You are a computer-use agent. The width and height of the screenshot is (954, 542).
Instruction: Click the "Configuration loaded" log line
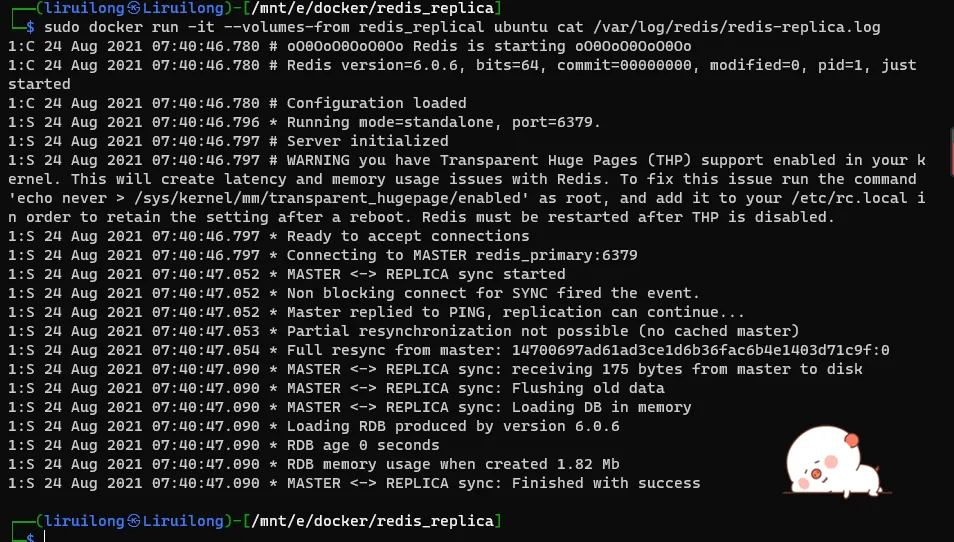coord(377,103)
